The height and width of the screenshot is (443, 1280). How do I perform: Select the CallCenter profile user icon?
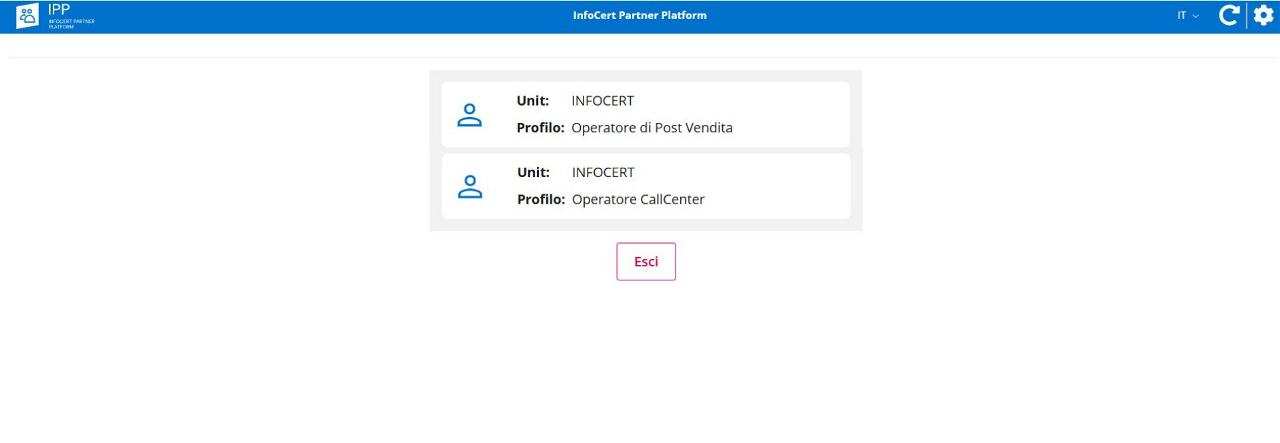click(x=470, y=186)
